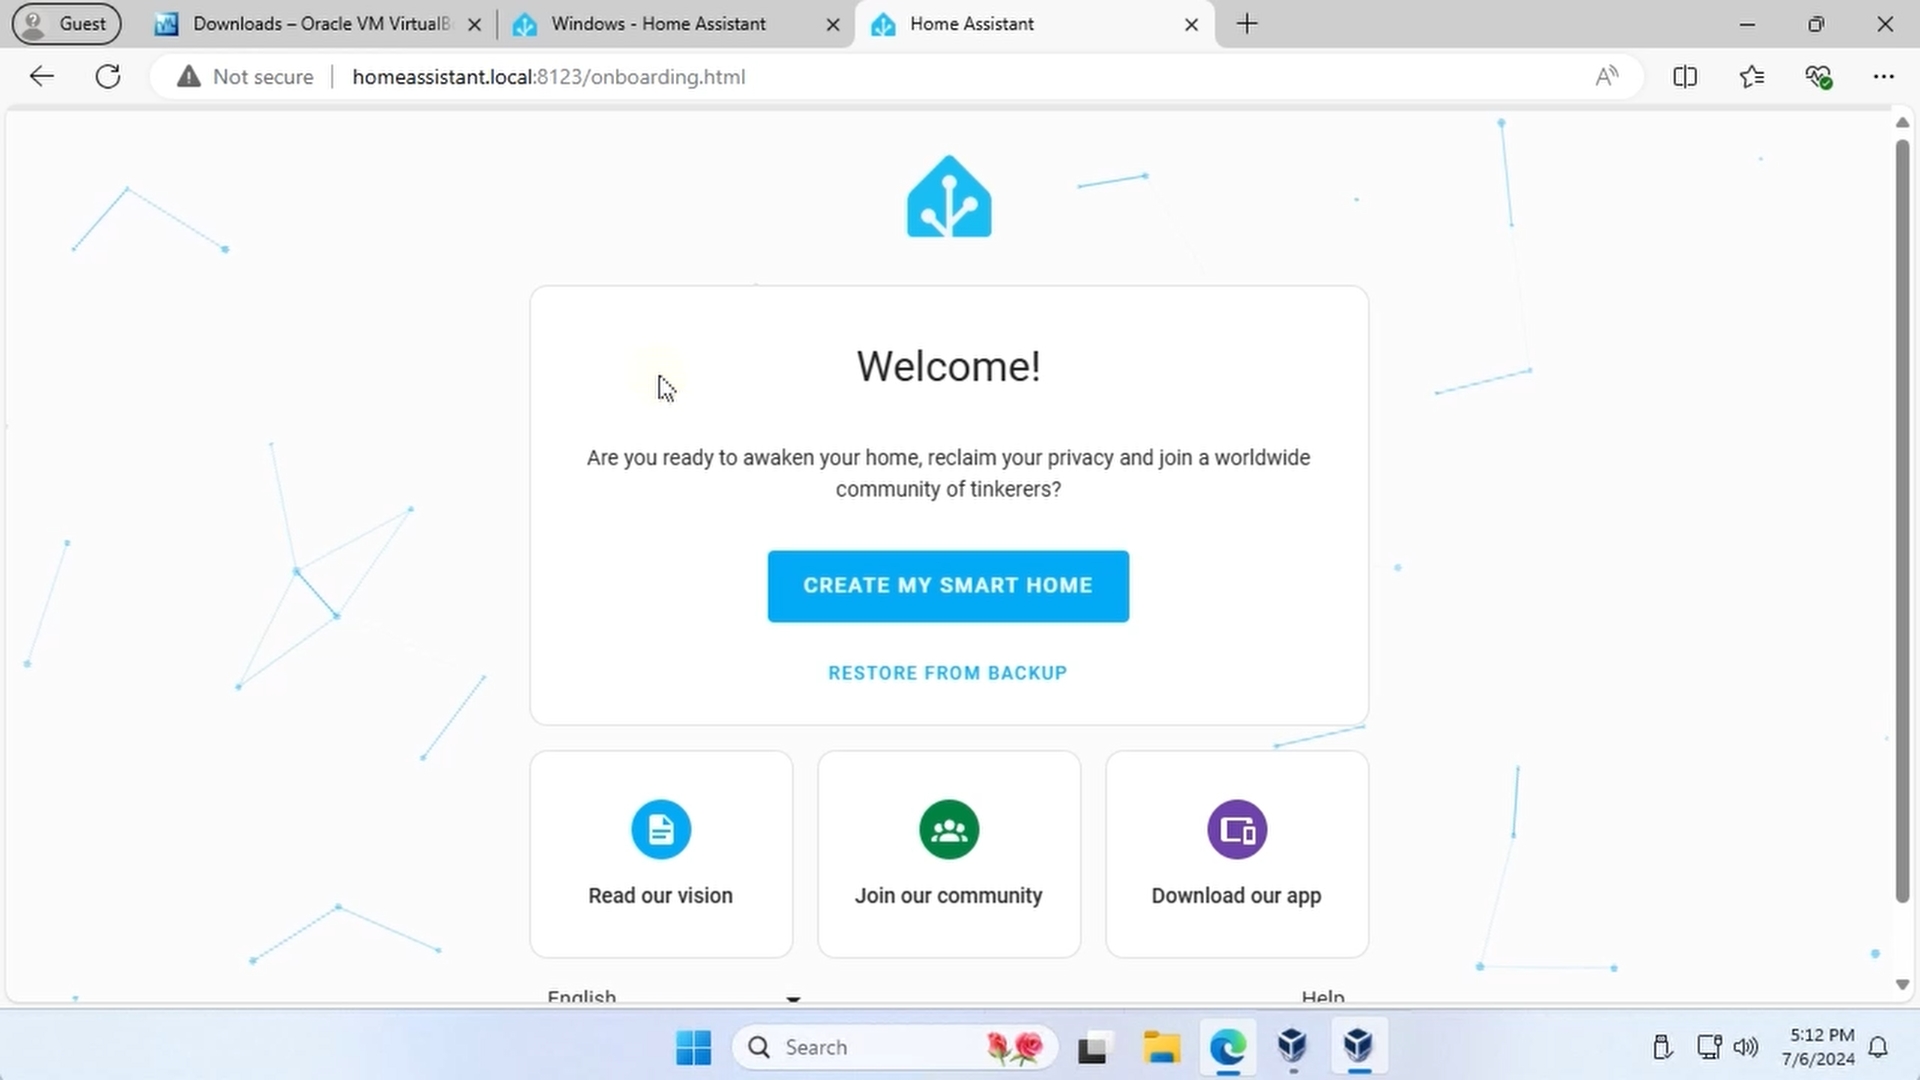Screen dimensions: 1920x1080
Task: Open Settings and more menu
Action: click(x=1884, y=76)
